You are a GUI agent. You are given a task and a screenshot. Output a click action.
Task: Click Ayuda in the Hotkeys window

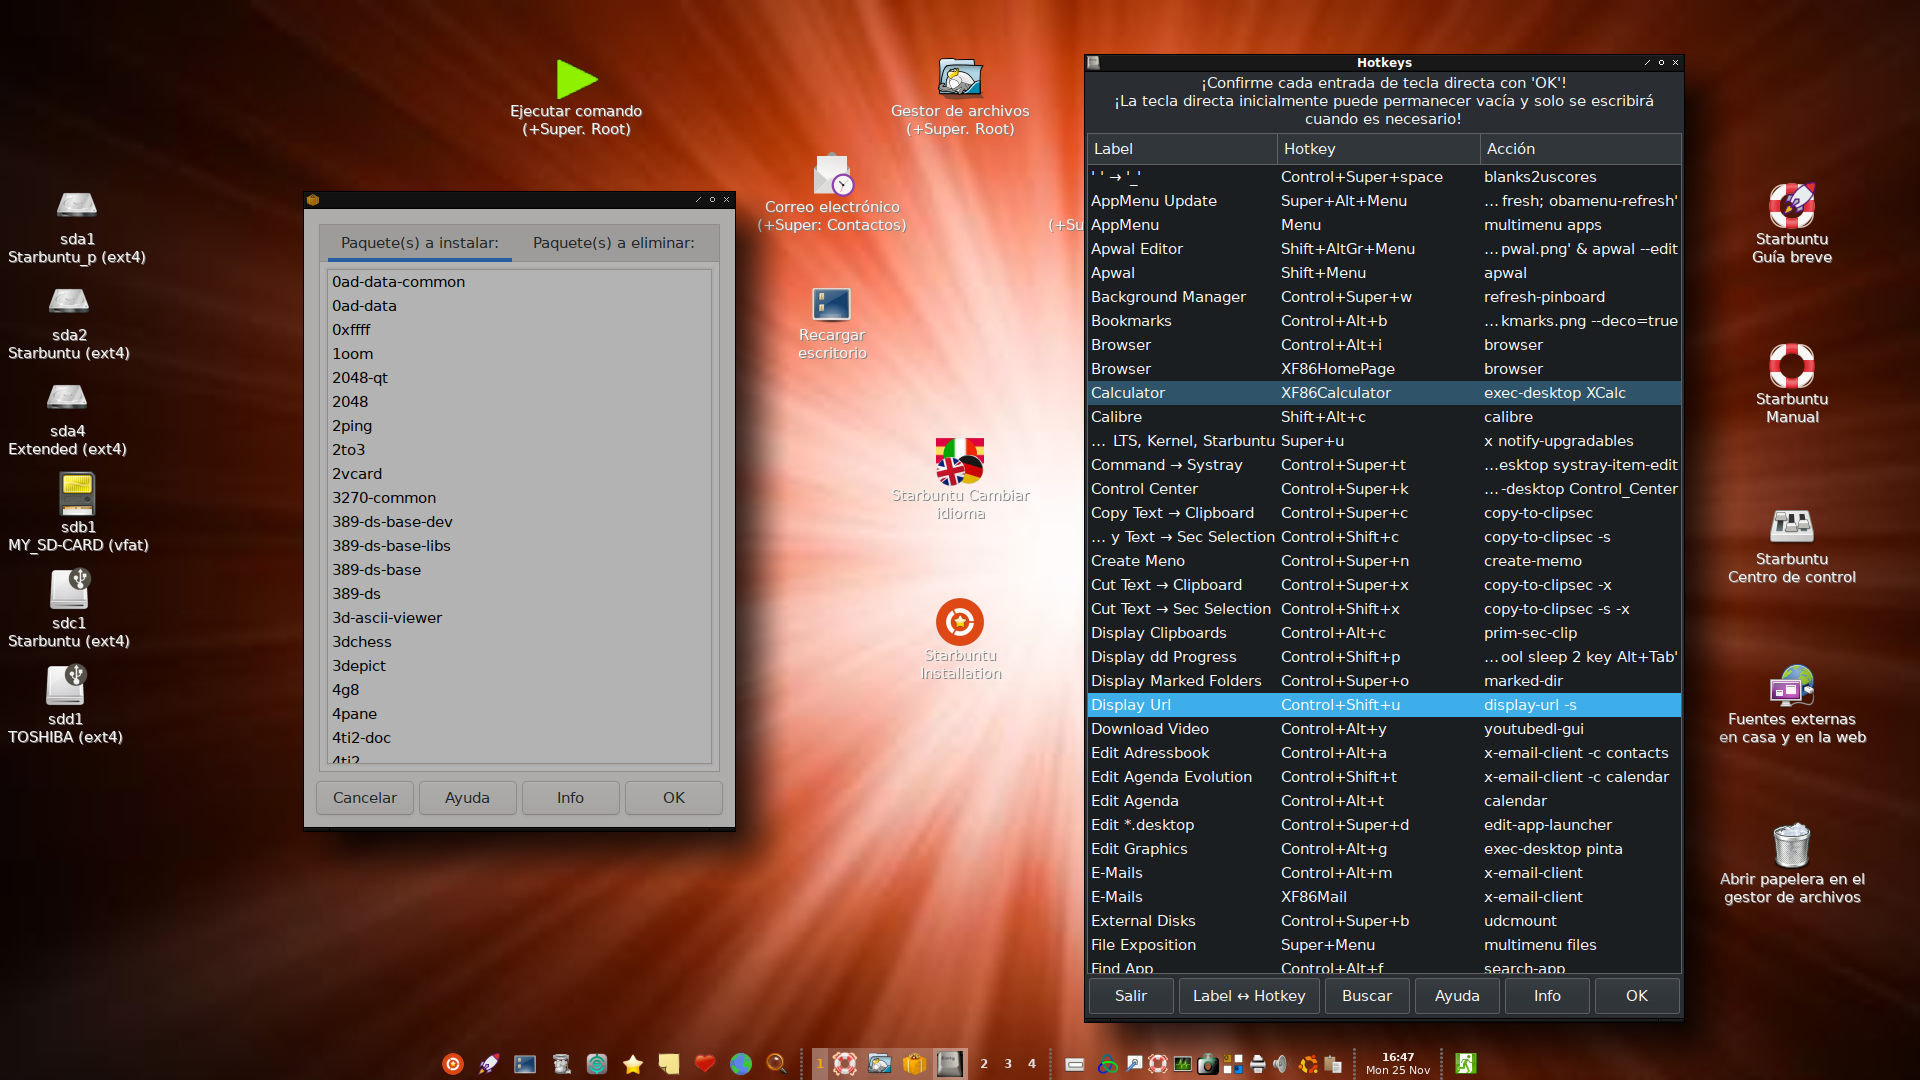[x=1457, y=996]
